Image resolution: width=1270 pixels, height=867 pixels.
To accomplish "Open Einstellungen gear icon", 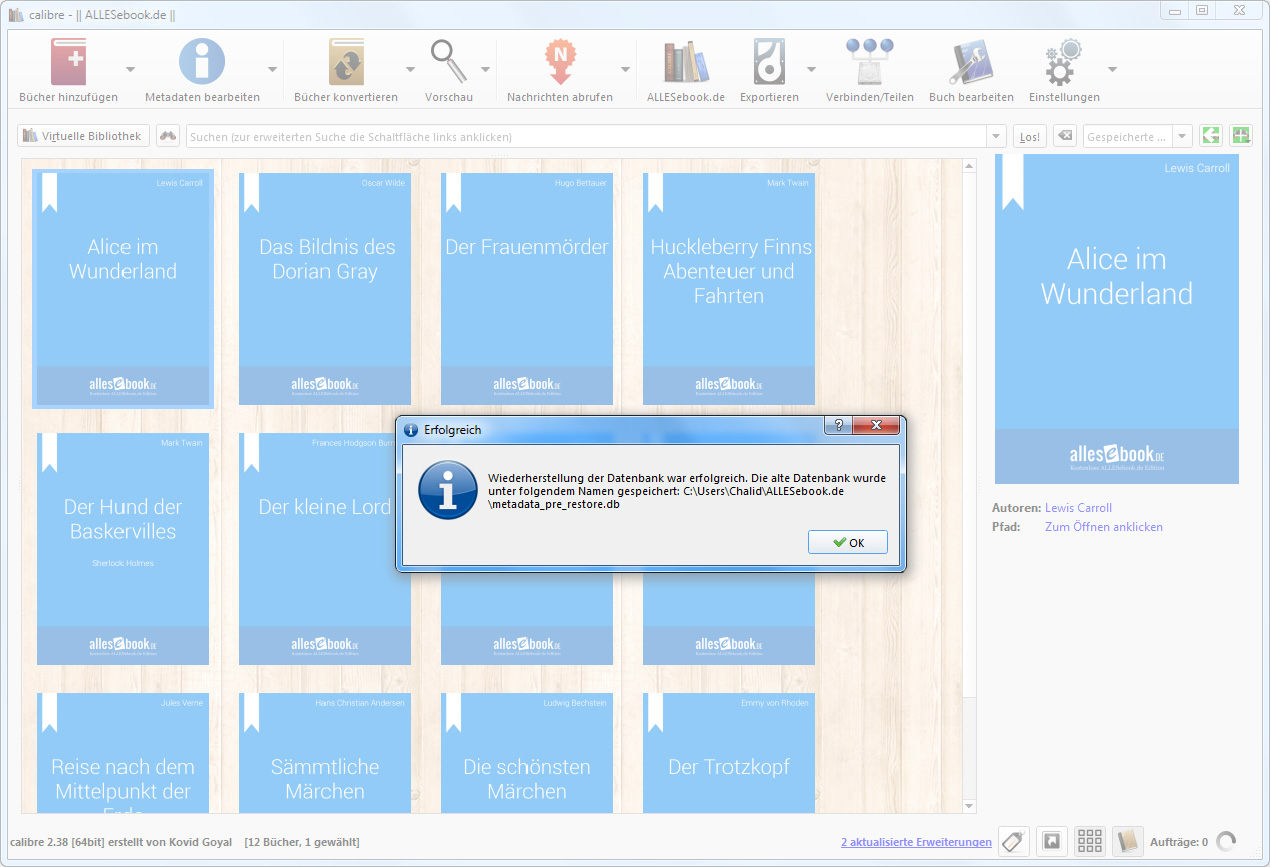I will (1064, 62).
